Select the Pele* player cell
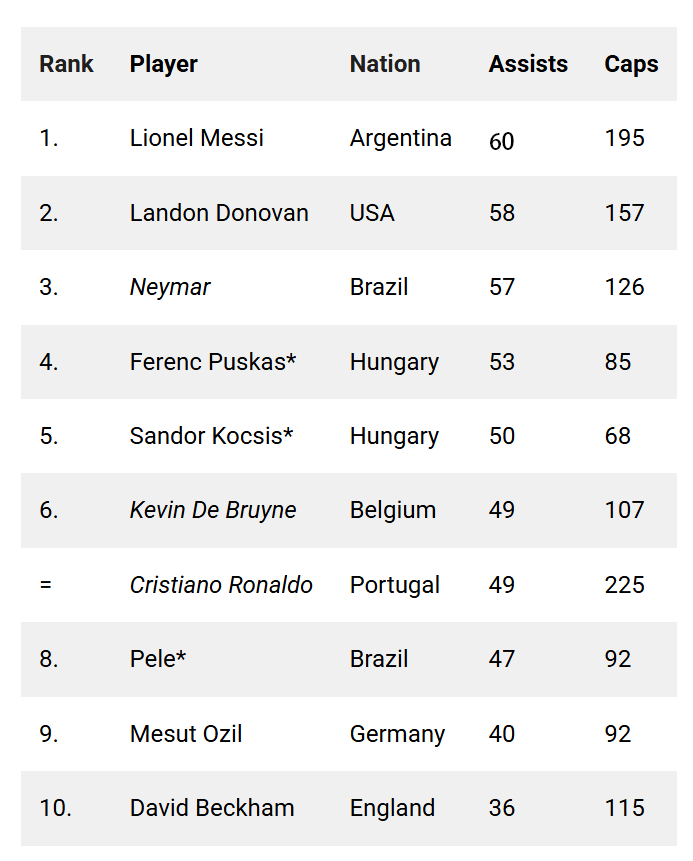Image resolution: width=693 pixels, height=861 pixels. click(158, 659)
